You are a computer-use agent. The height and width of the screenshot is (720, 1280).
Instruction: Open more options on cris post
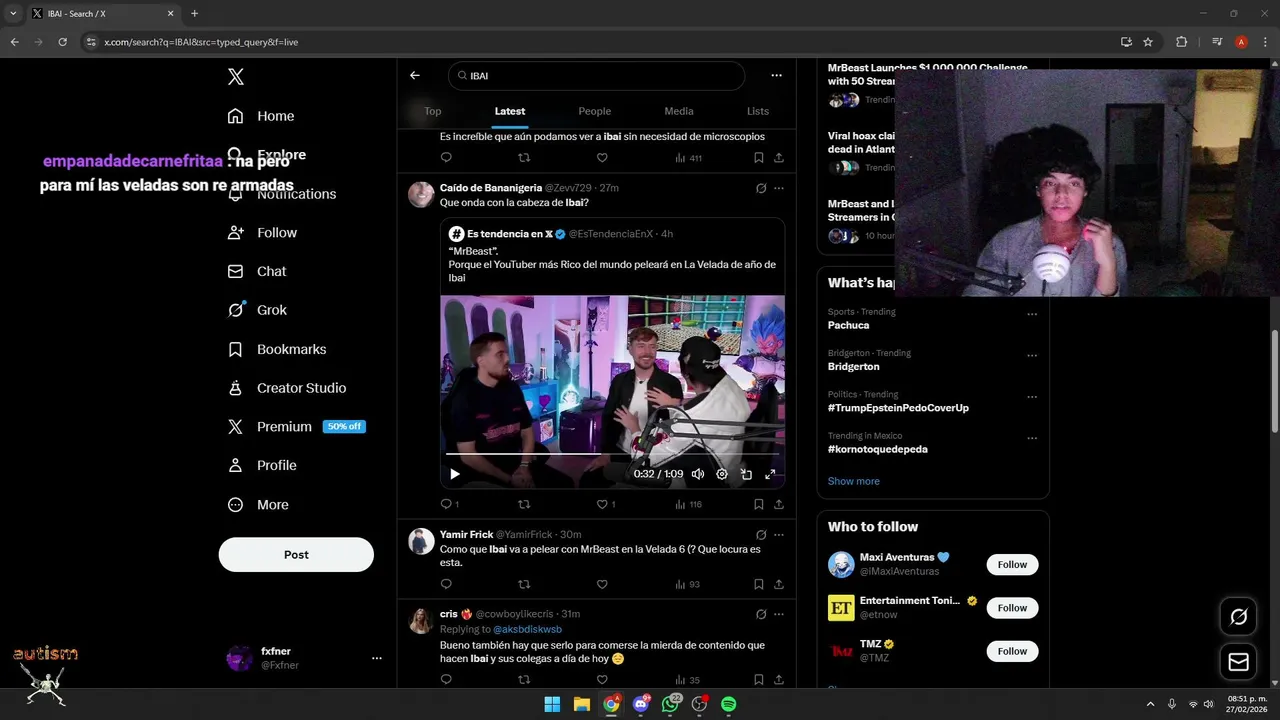click(779, 614)
